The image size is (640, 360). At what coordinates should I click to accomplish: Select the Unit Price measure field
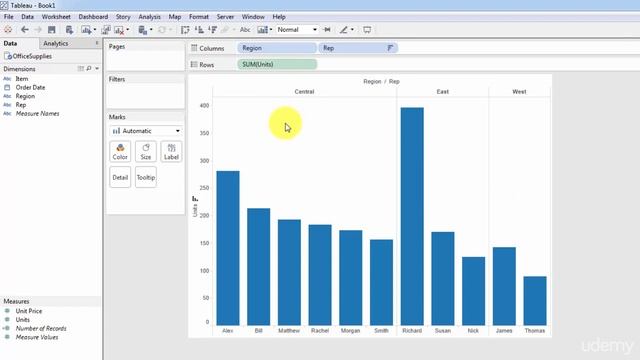click(29, 311)
